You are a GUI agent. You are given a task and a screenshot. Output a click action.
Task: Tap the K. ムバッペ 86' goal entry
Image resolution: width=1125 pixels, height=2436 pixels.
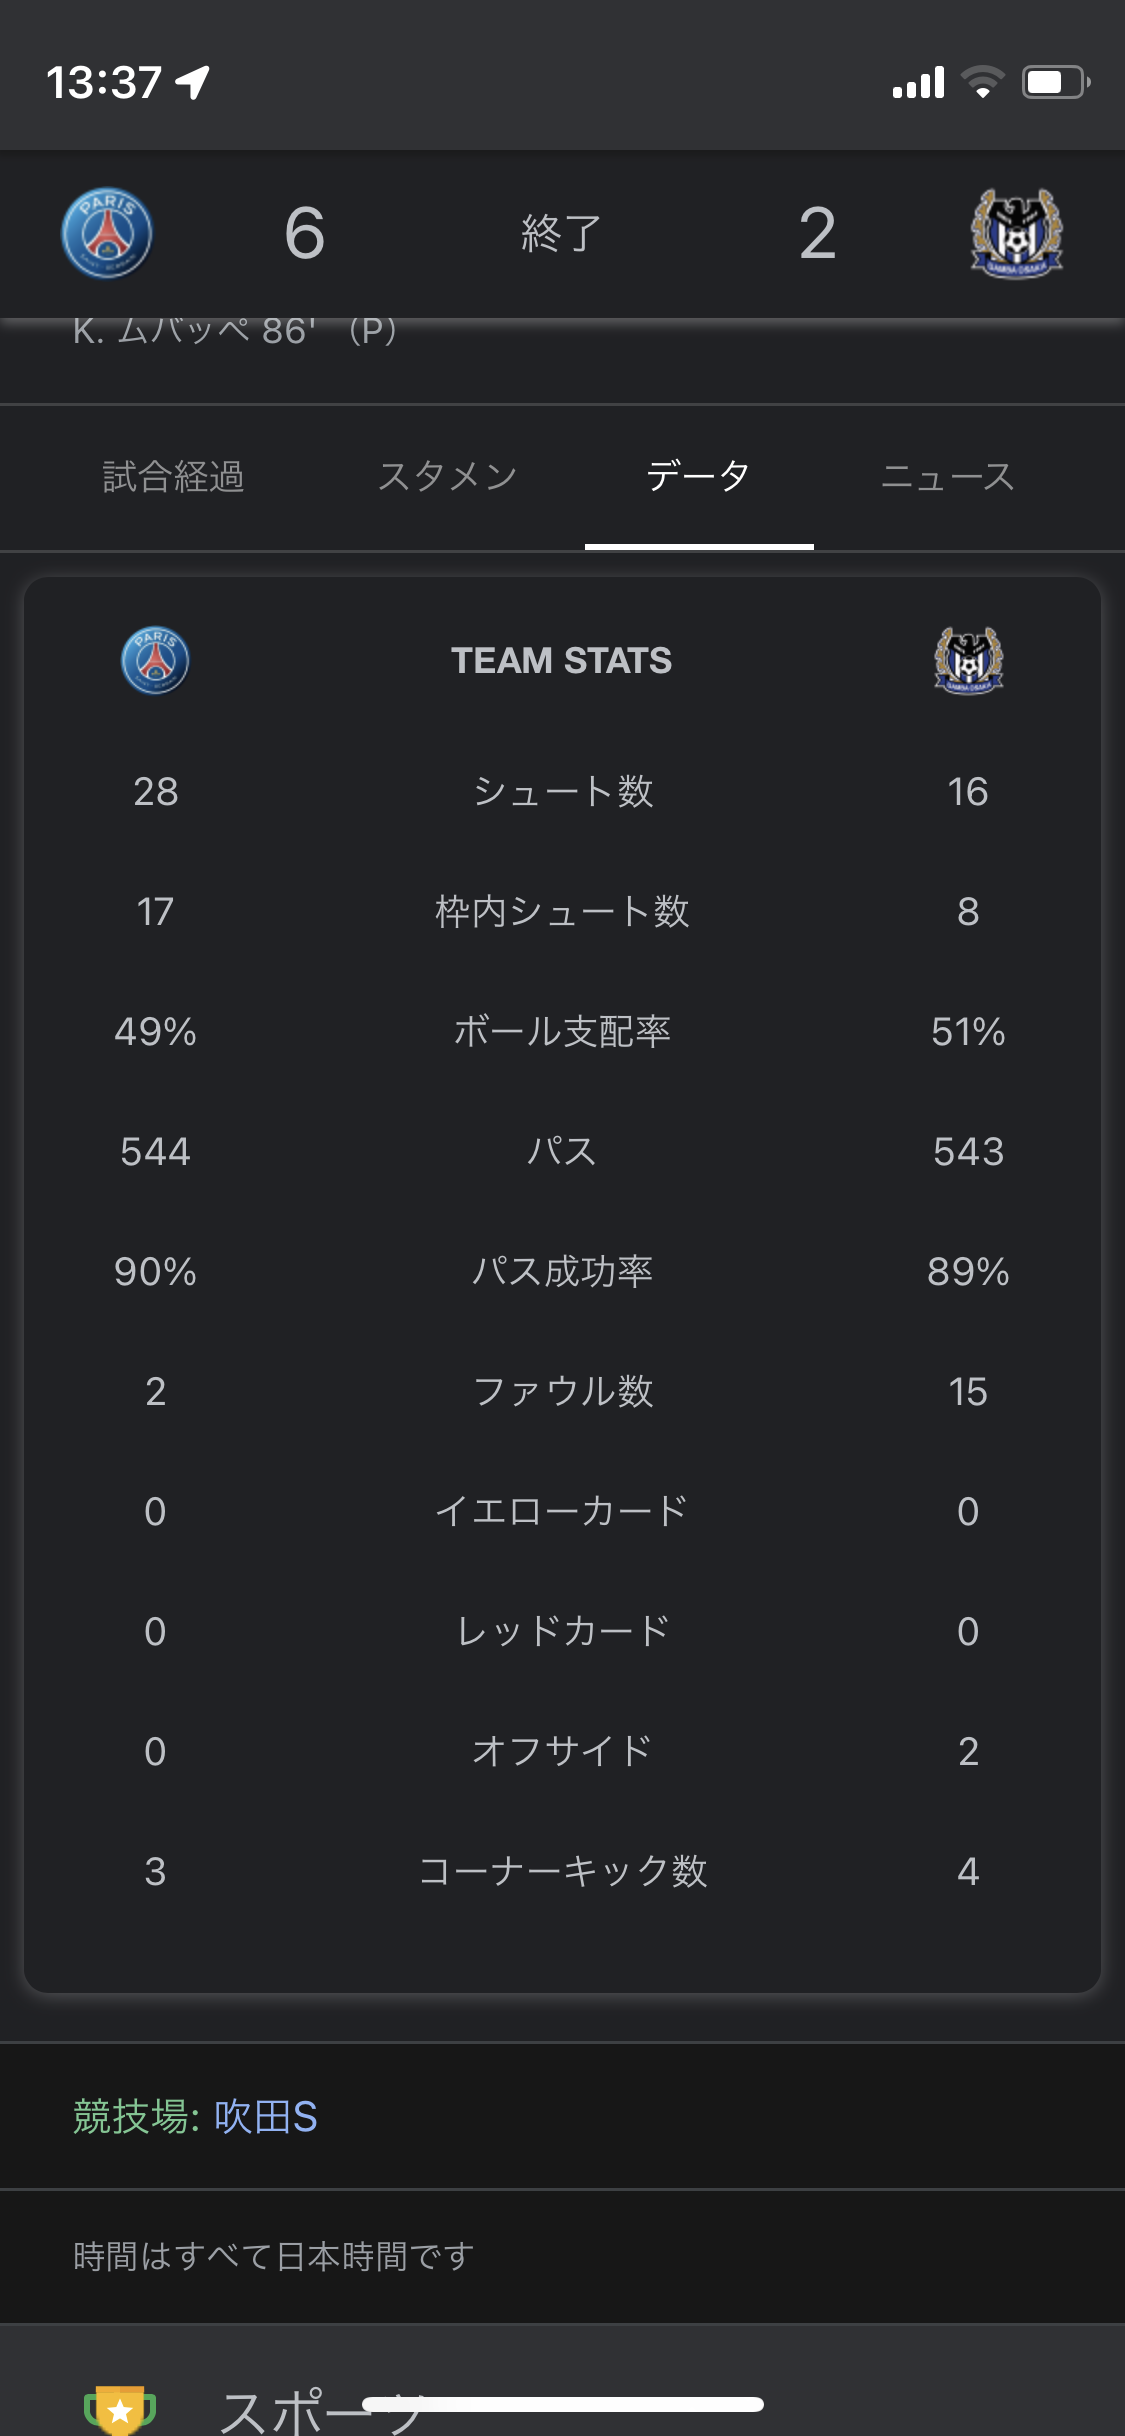tap(235, 331)
